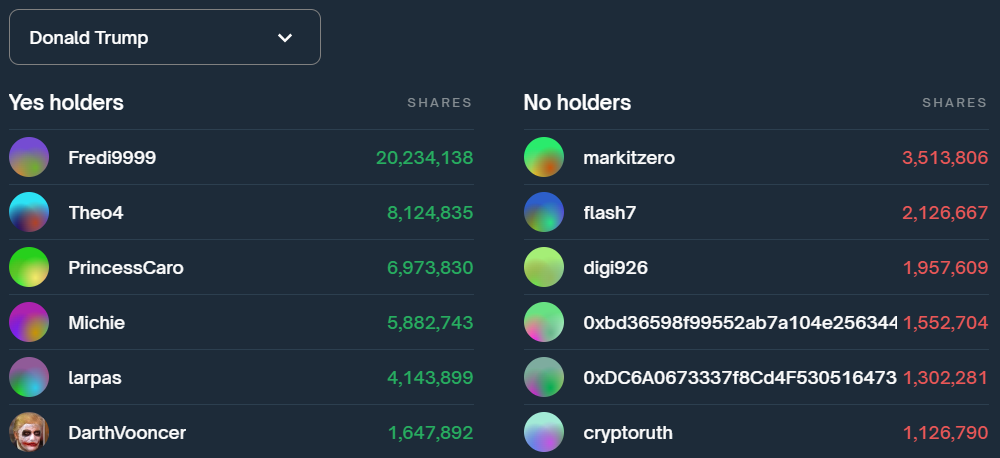Screen dimensions: 1000x458
Task: Click cryptoruth's avatar icon
Action: click(544, 432)
